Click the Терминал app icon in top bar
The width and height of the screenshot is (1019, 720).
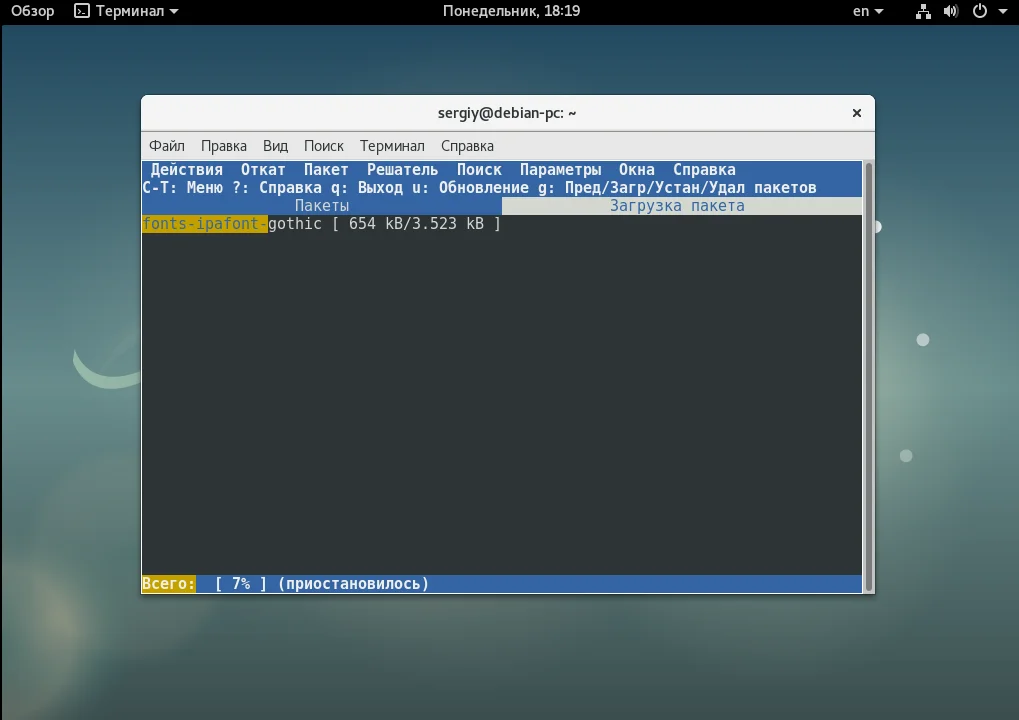coord(82,11)
